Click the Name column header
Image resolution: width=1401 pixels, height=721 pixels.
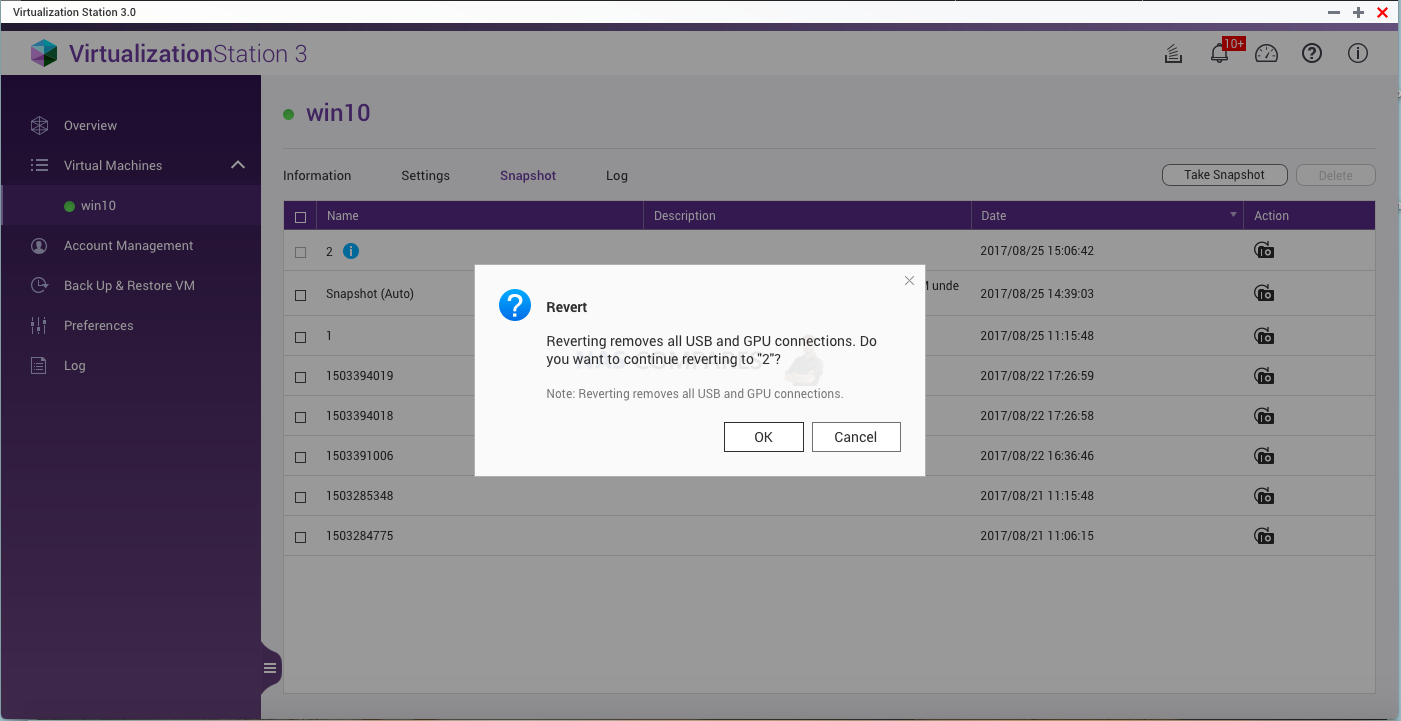[x=480, y=216]
